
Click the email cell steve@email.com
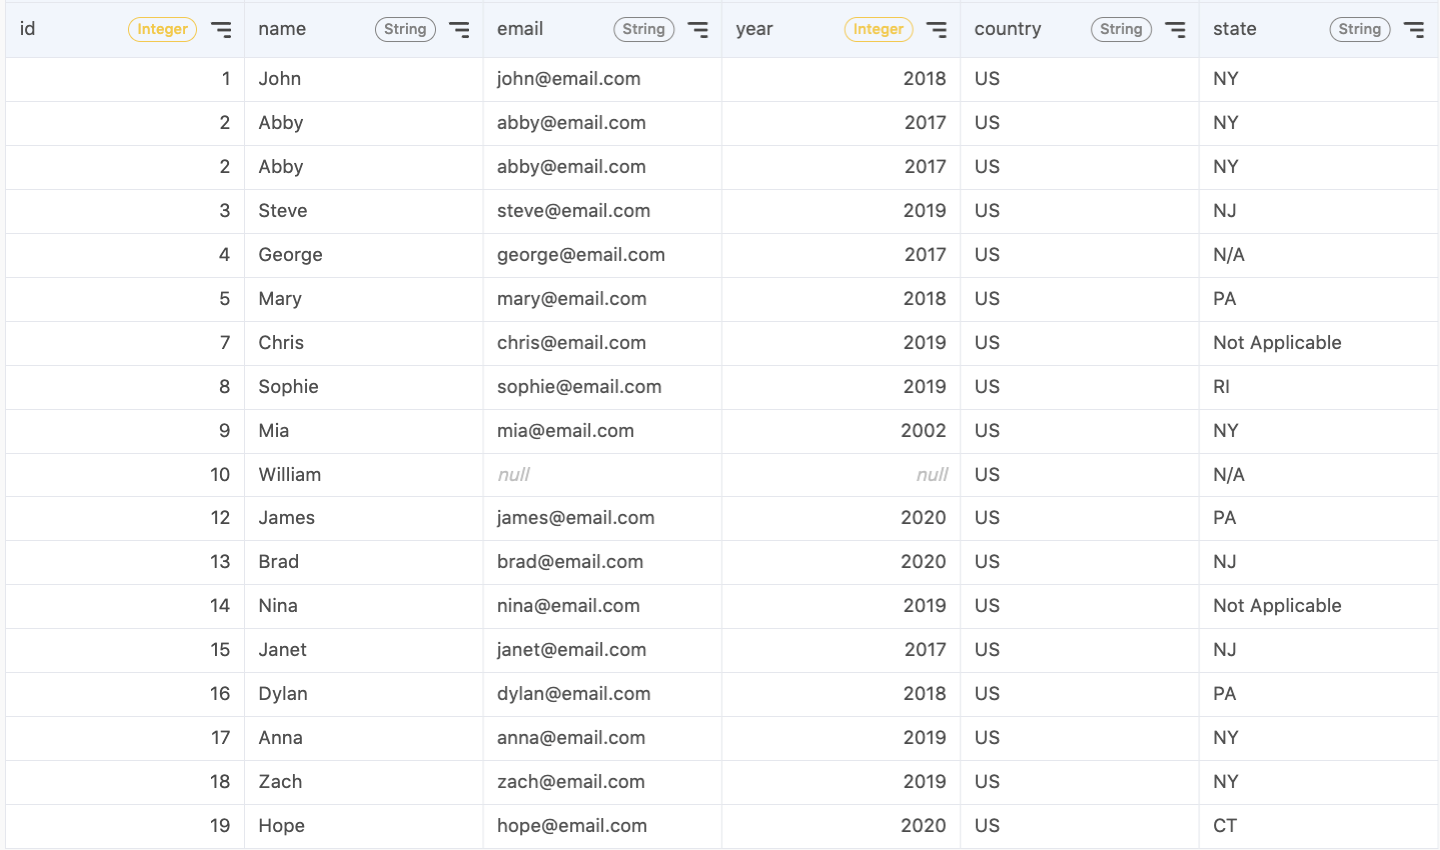[x=602, y=211]
